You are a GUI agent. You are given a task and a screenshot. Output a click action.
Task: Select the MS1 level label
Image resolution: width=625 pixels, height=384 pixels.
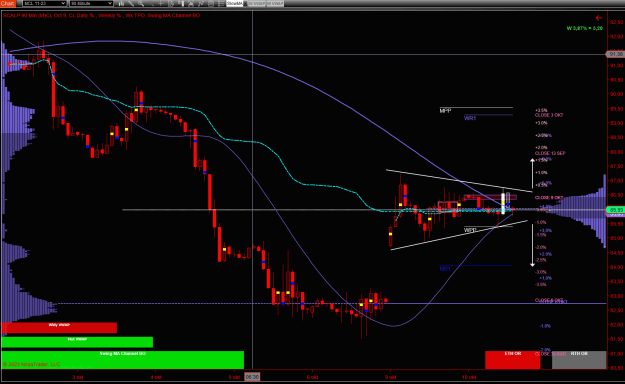[x=445, y=269]
